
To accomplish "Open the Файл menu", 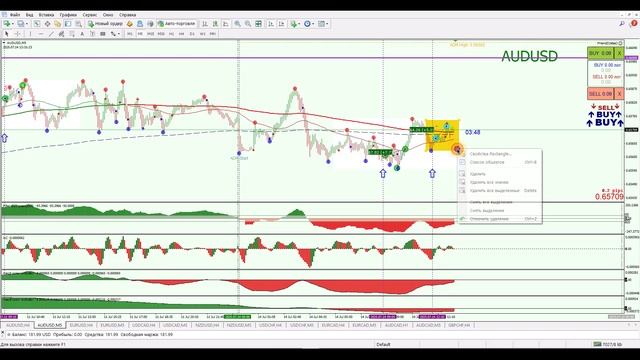I will pos(15,15).
